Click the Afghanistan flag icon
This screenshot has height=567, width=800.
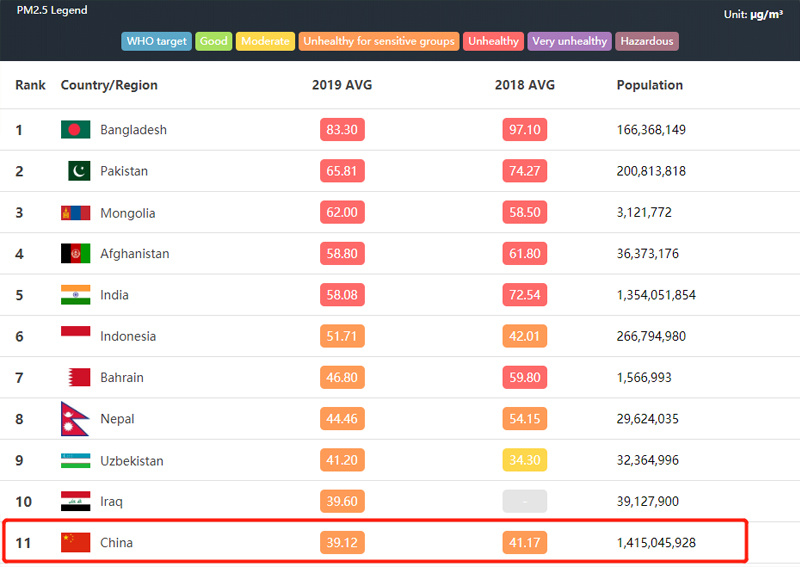(76, 254)
